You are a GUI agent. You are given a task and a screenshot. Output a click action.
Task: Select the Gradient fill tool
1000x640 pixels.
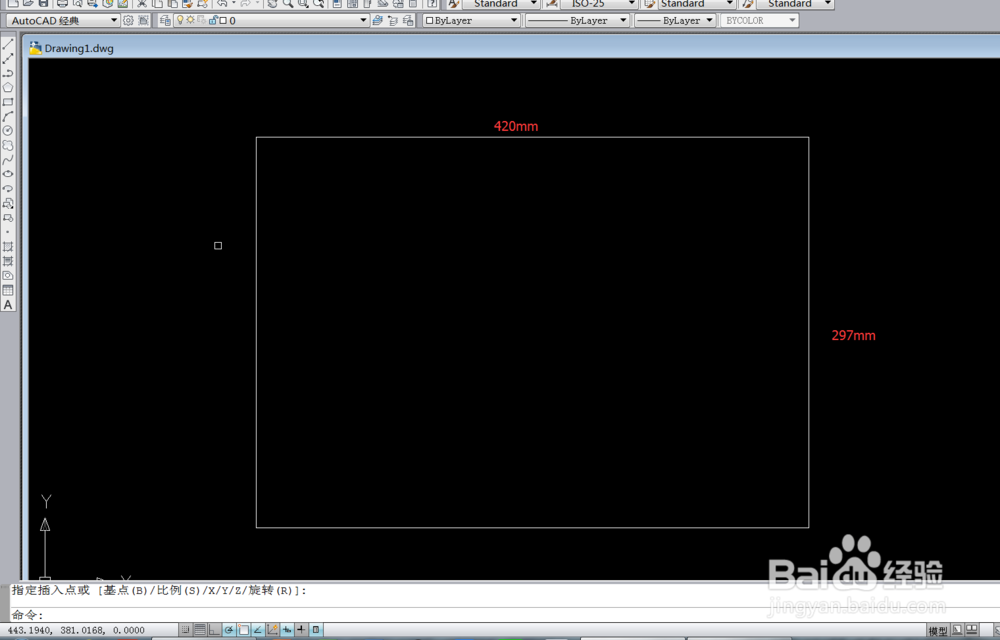(8, 261)
